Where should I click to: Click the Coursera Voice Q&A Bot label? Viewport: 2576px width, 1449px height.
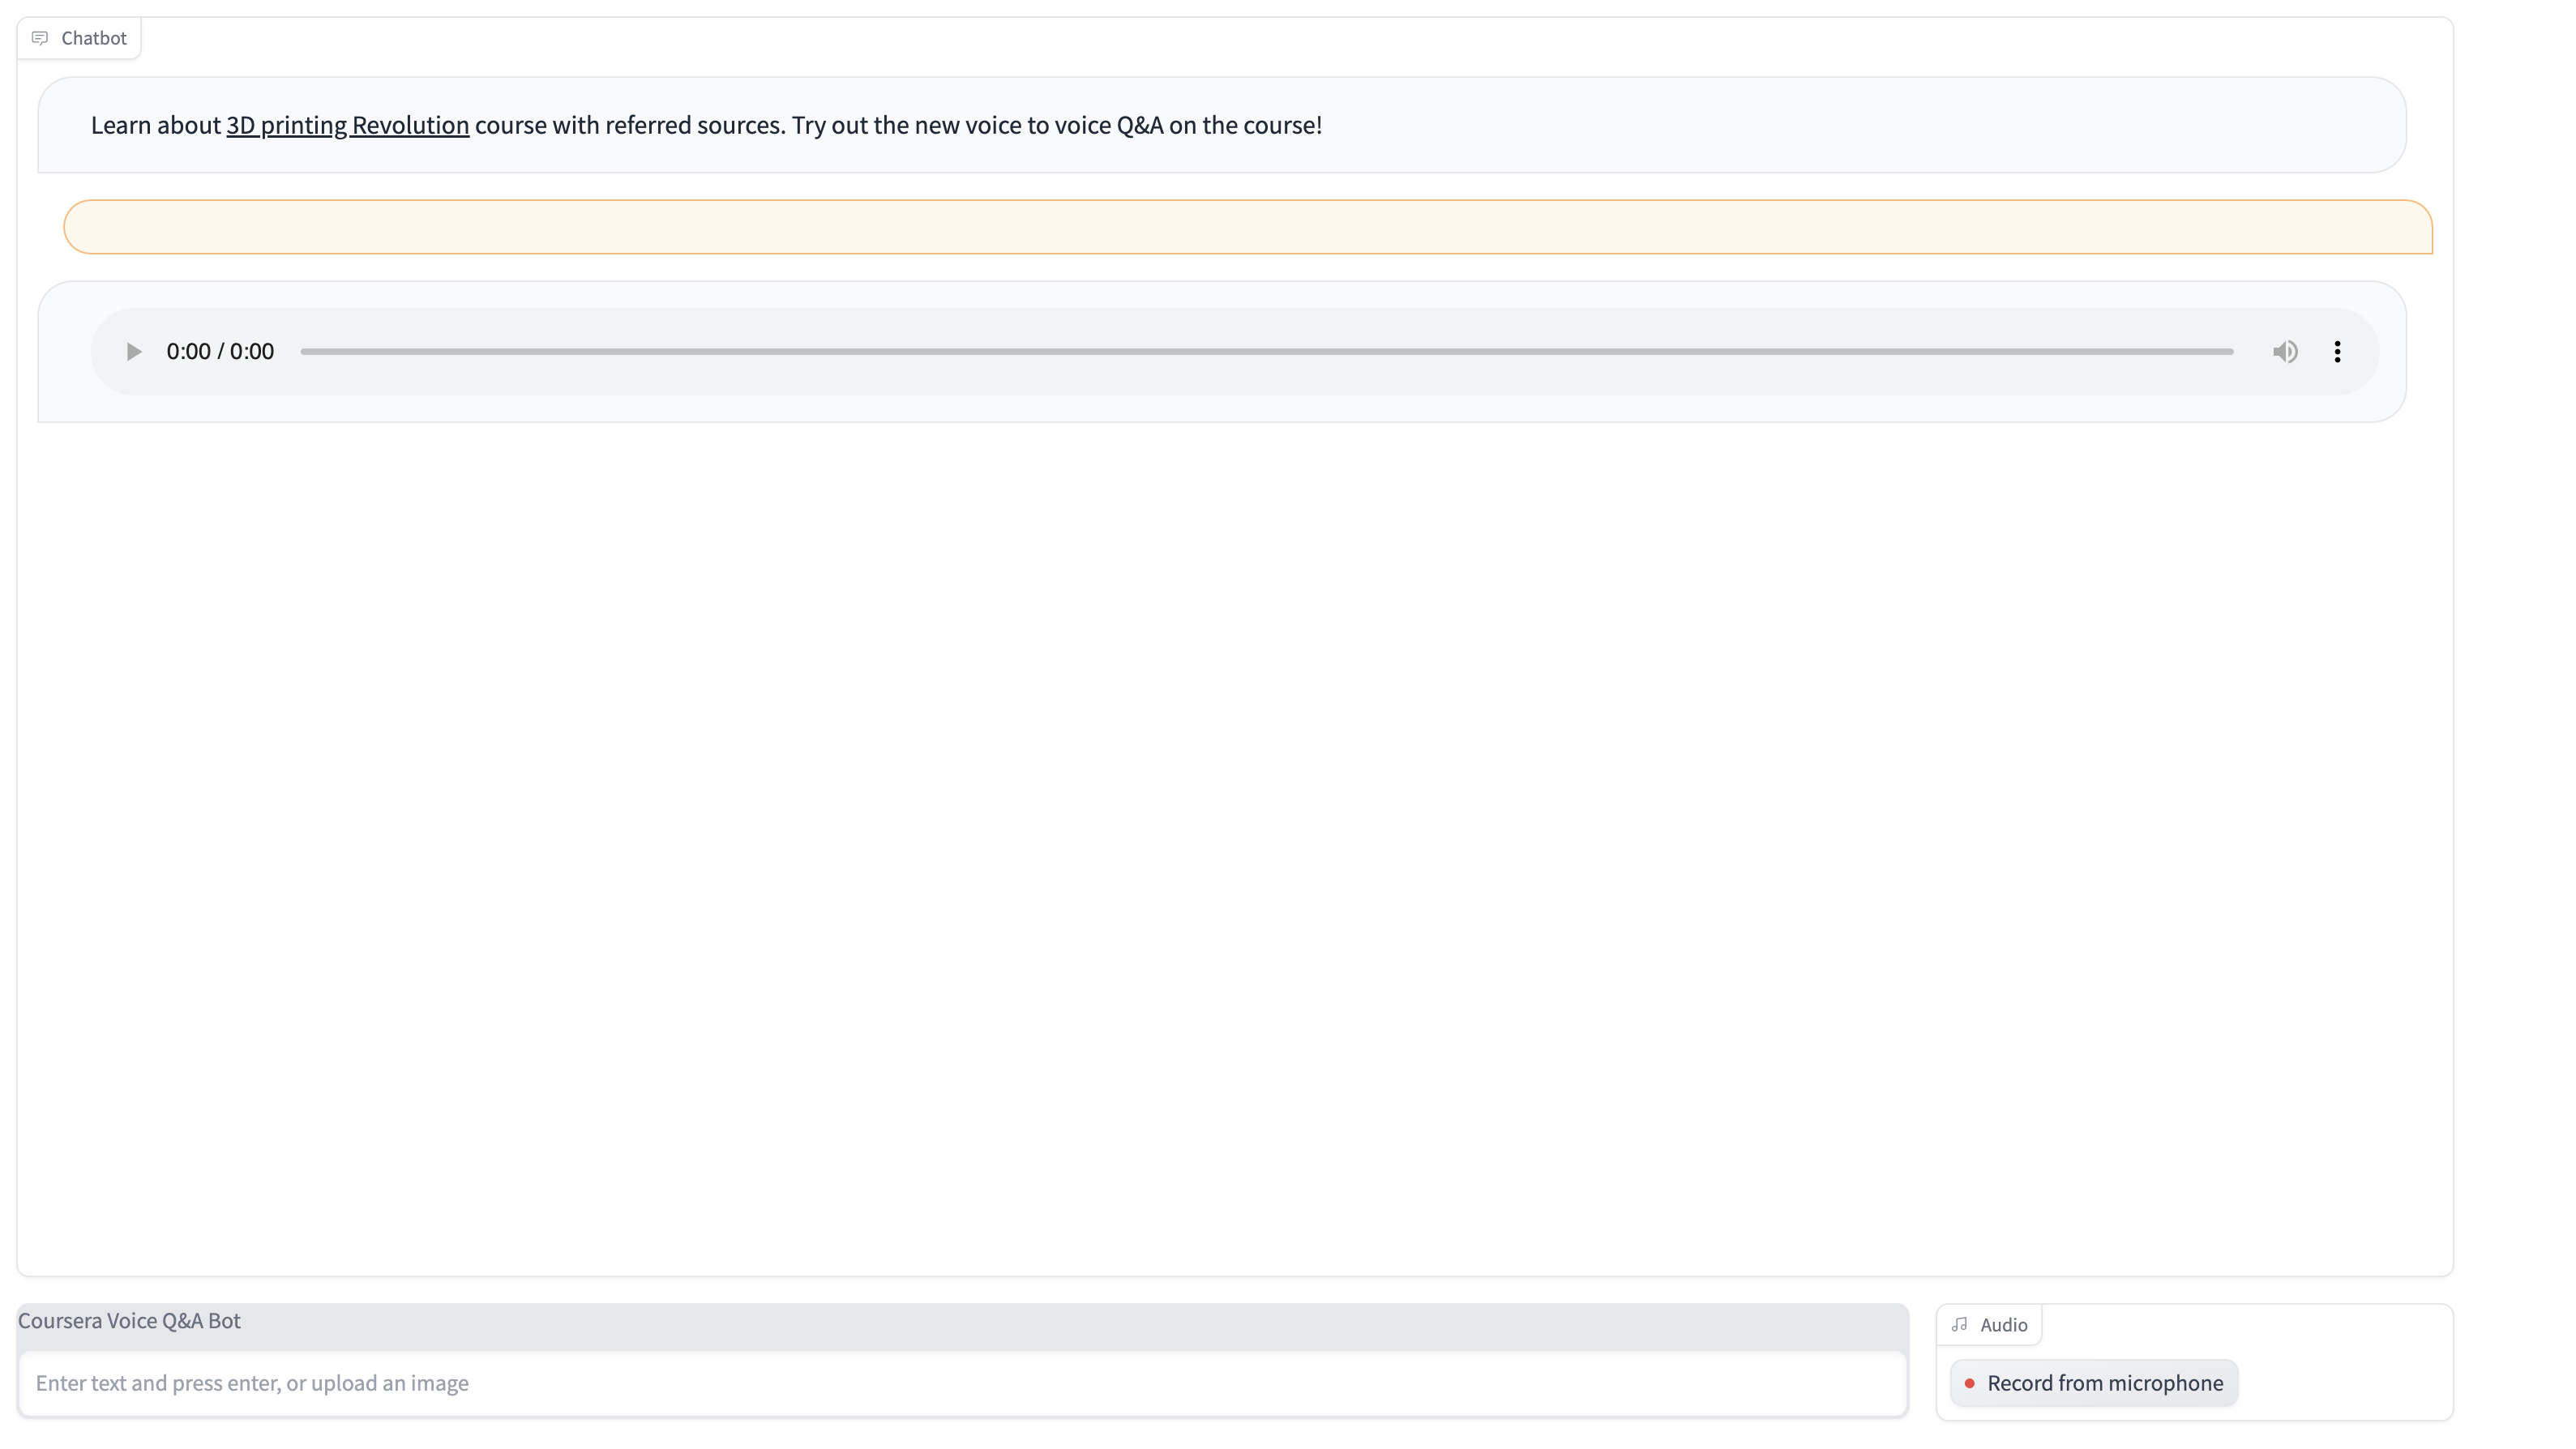(x=129, y=1320)
